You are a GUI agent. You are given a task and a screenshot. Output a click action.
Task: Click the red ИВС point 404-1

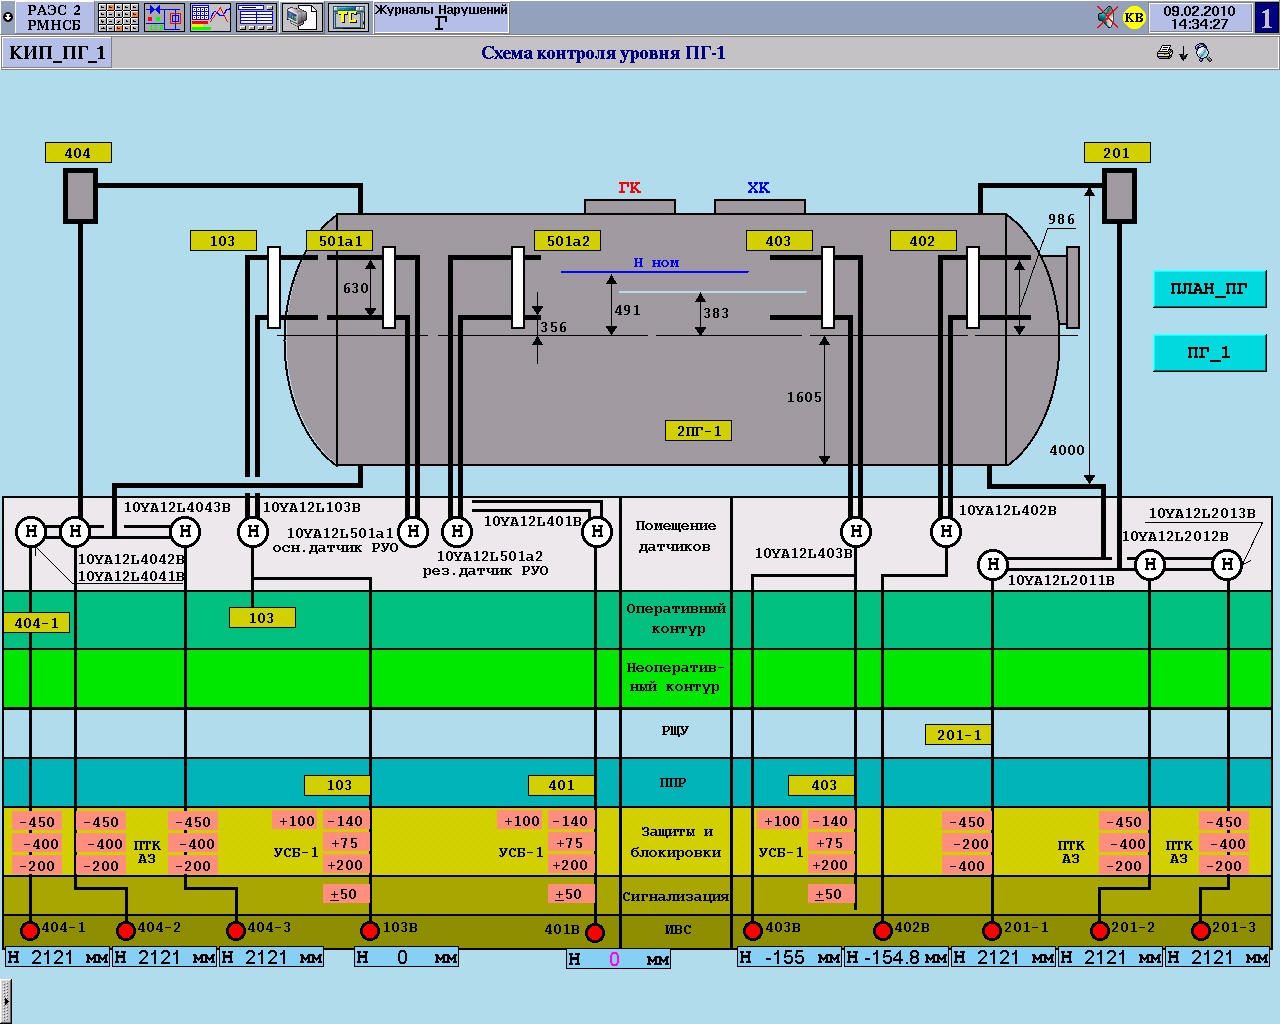click(x=30, y=931)
